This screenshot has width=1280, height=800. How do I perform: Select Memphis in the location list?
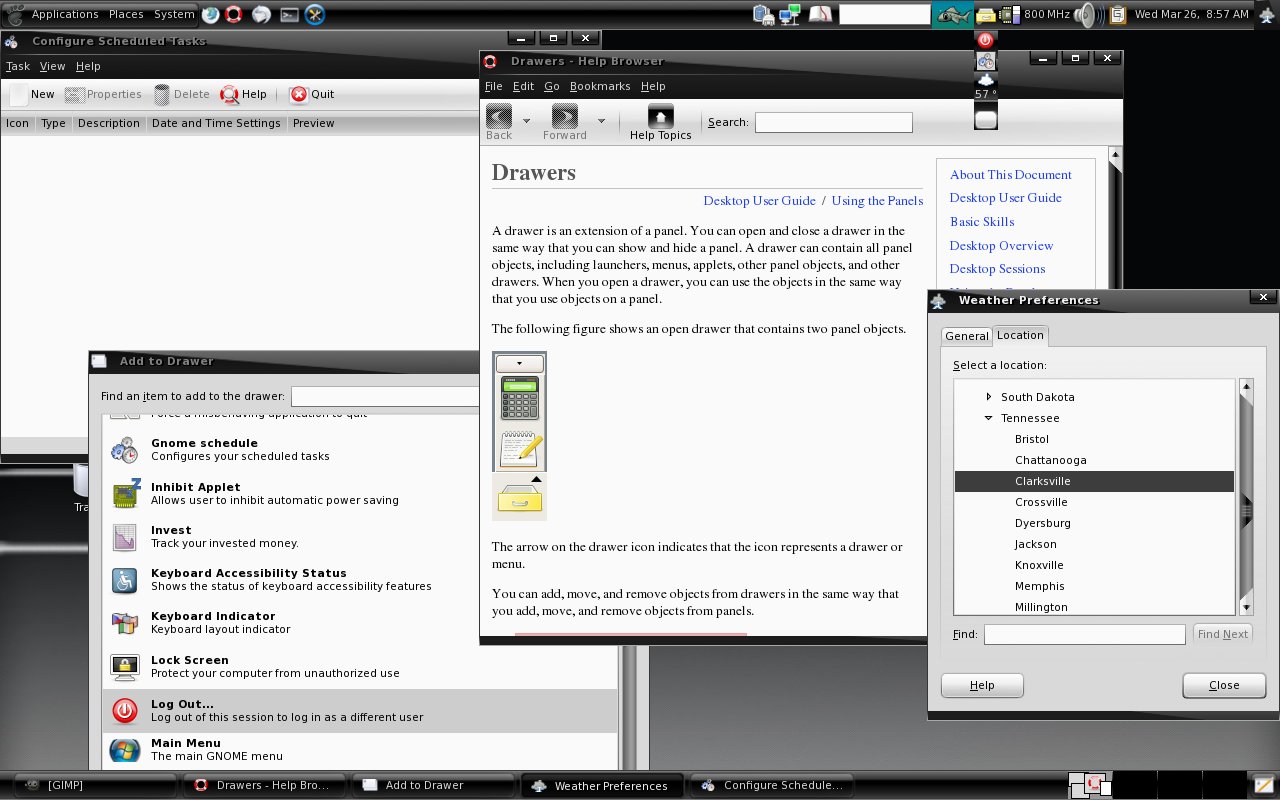[x=1094, y=586]
